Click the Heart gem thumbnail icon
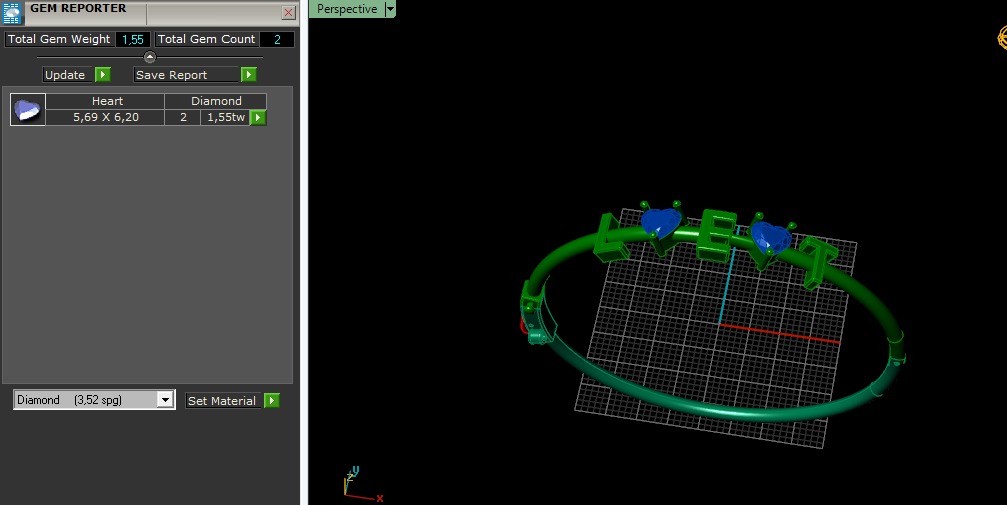Screen dimensions: 1007x505 point(28,109)
